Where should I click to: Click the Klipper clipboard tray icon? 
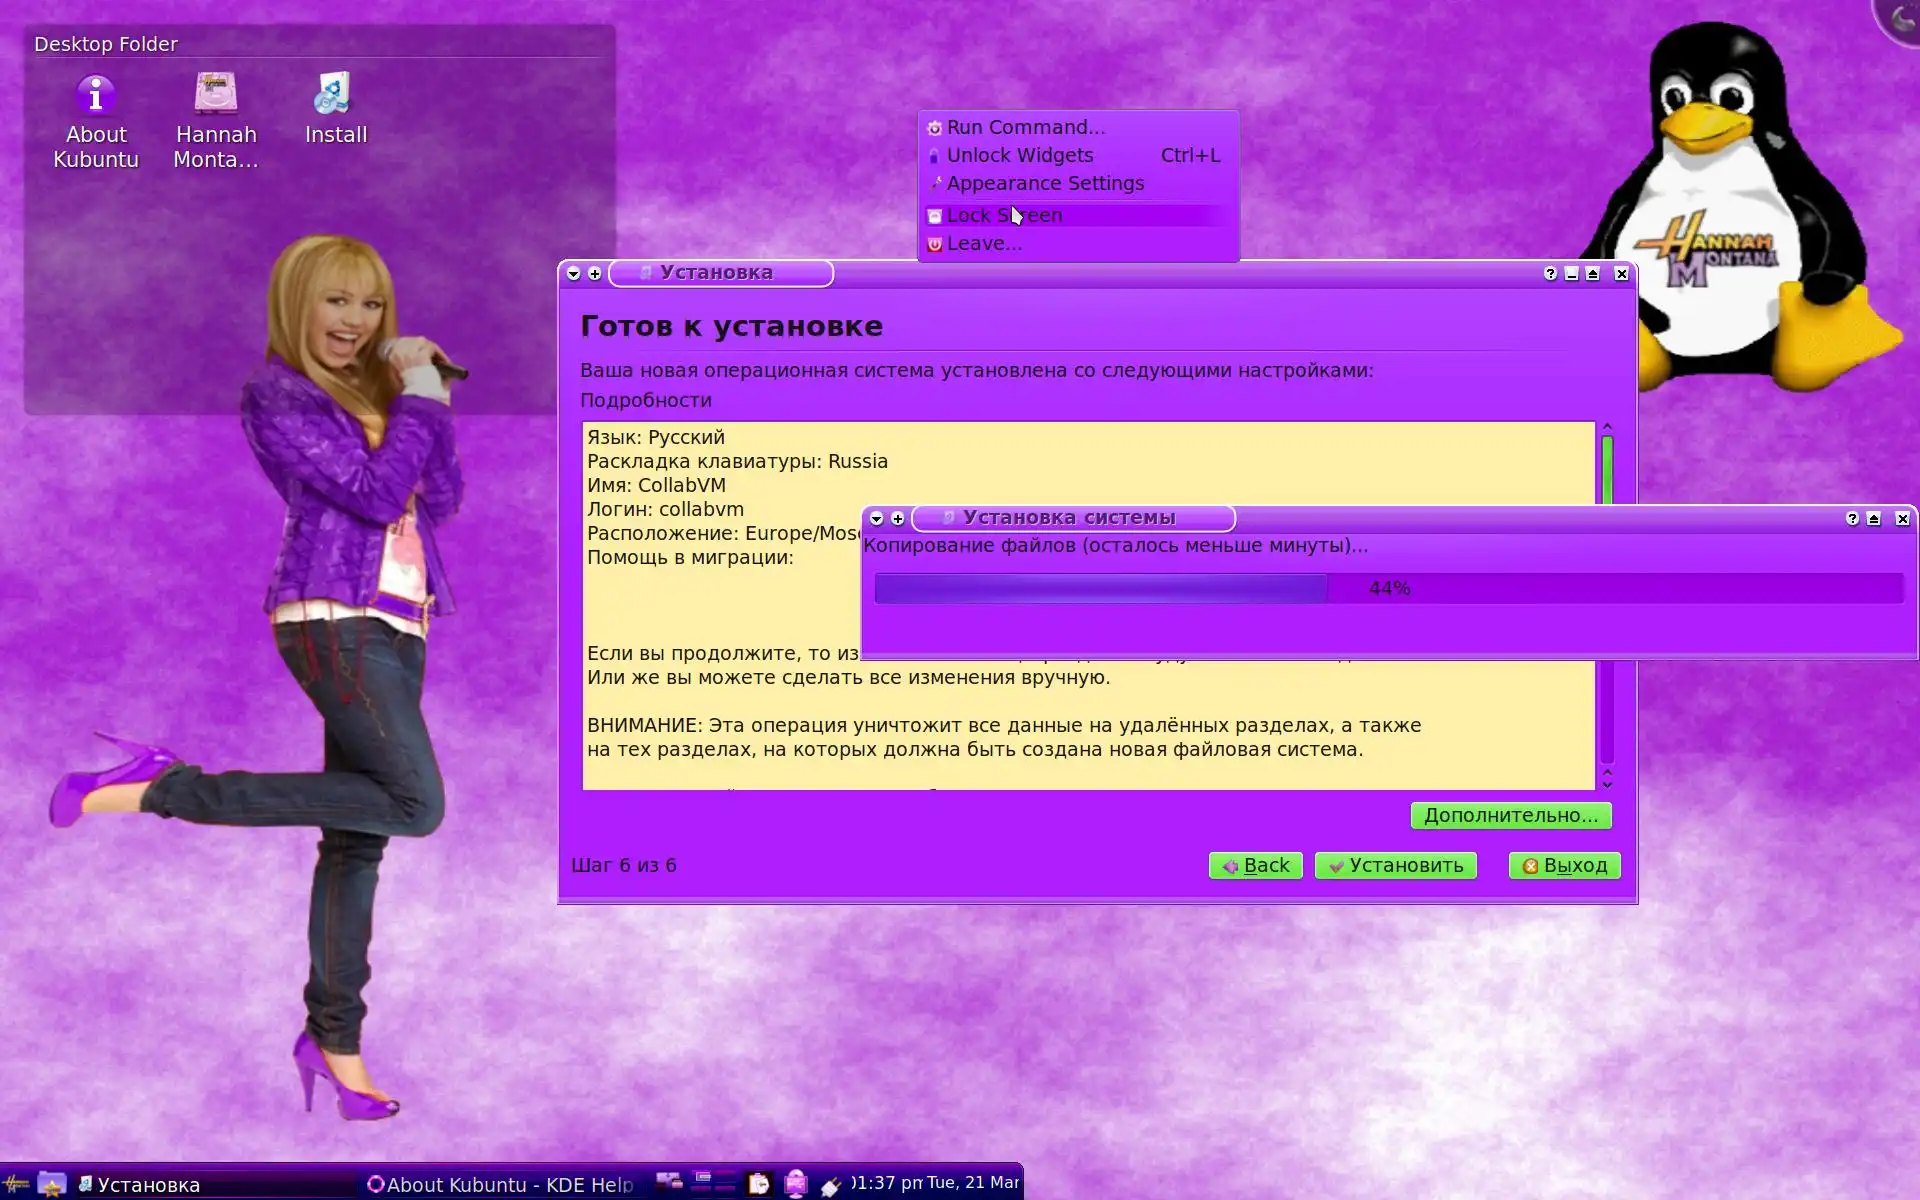click(x=759, y=1184)
